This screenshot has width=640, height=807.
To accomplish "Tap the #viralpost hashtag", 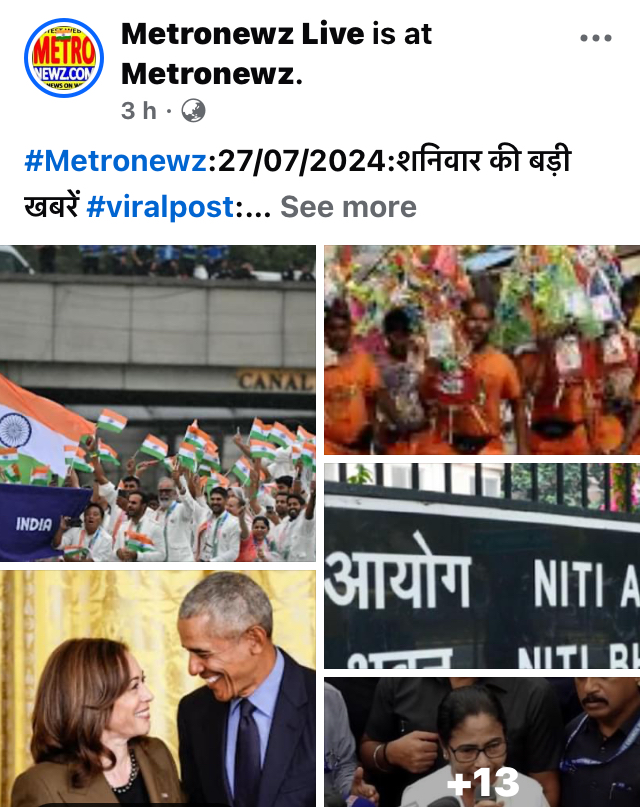I will click(161, 207).
